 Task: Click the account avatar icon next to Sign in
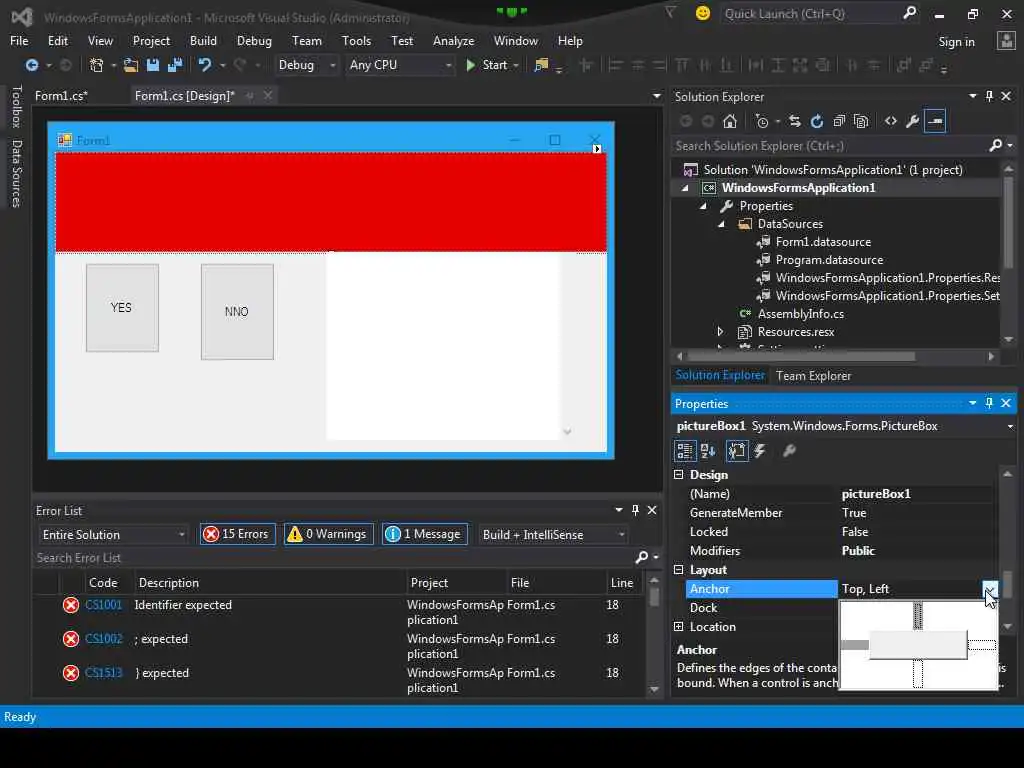(1006, 40)
